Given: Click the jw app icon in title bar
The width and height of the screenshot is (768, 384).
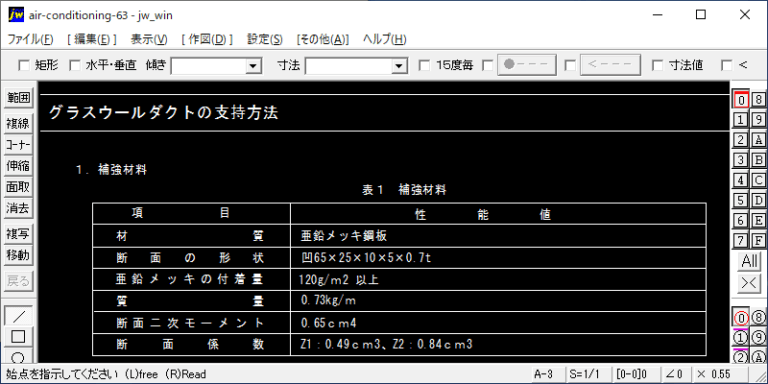Looking at the screenshot, I should (16, 15).
